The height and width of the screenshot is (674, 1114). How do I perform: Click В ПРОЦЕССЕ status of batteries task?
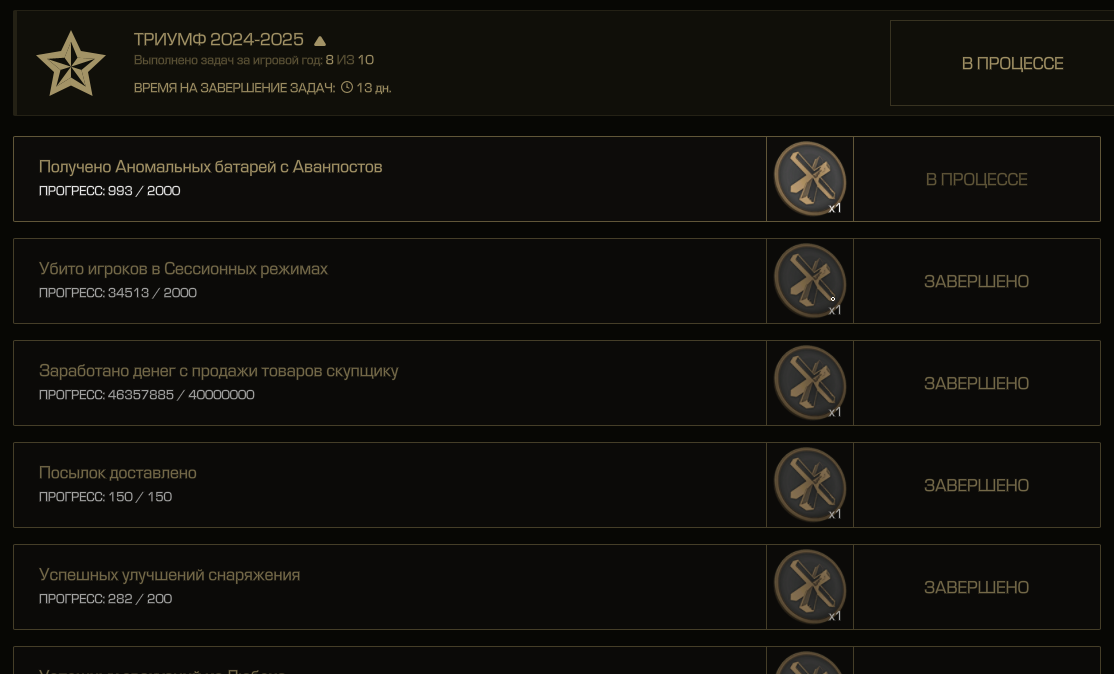(x=976, y=179)
